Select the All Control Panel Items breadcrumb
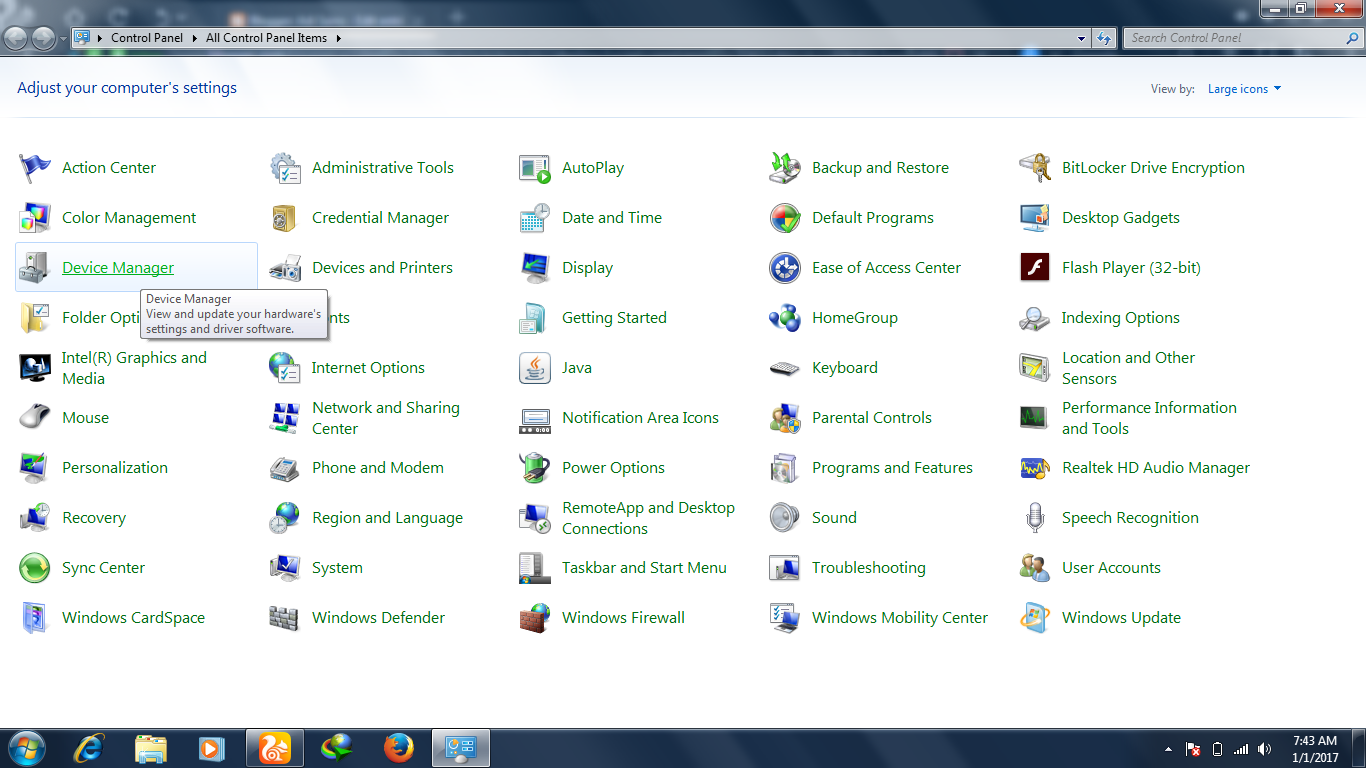 [266, 38]
